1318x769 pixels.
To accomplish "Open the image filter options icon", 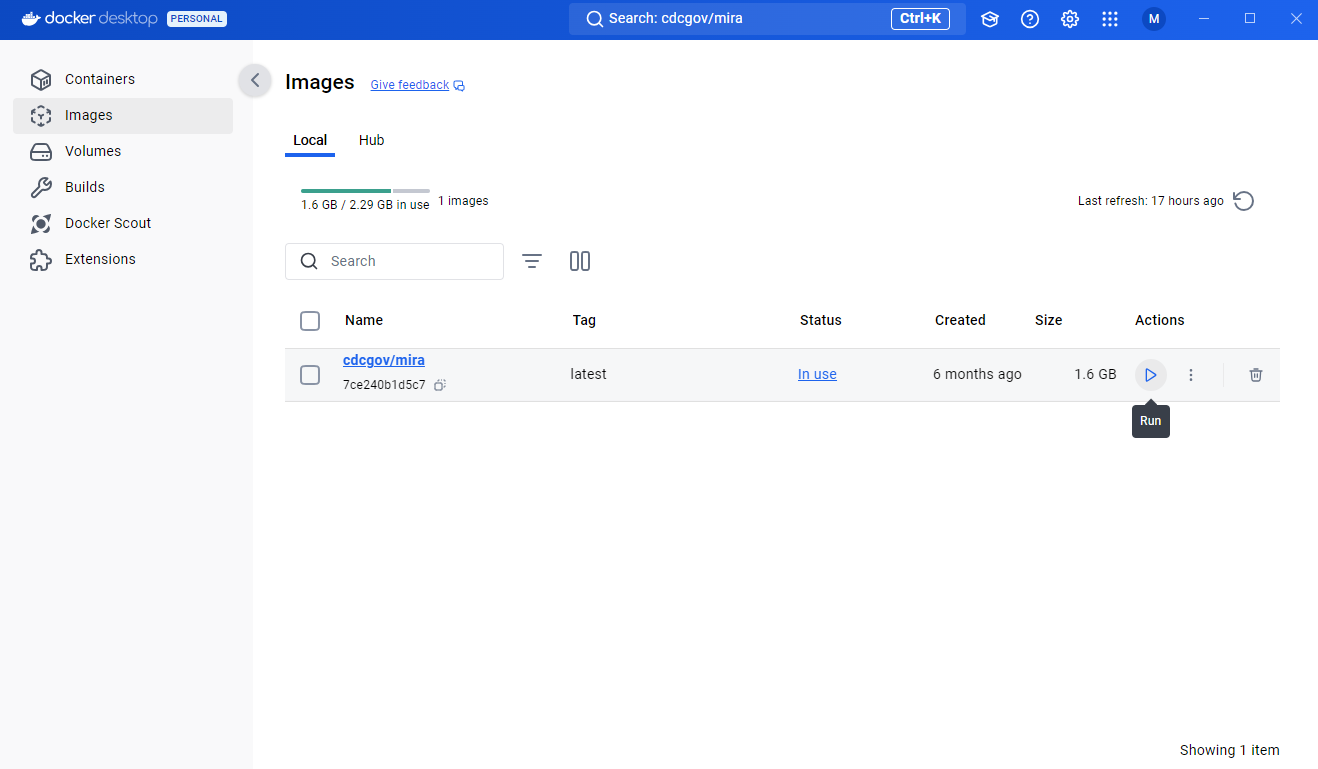I will (x=532, y=261).
